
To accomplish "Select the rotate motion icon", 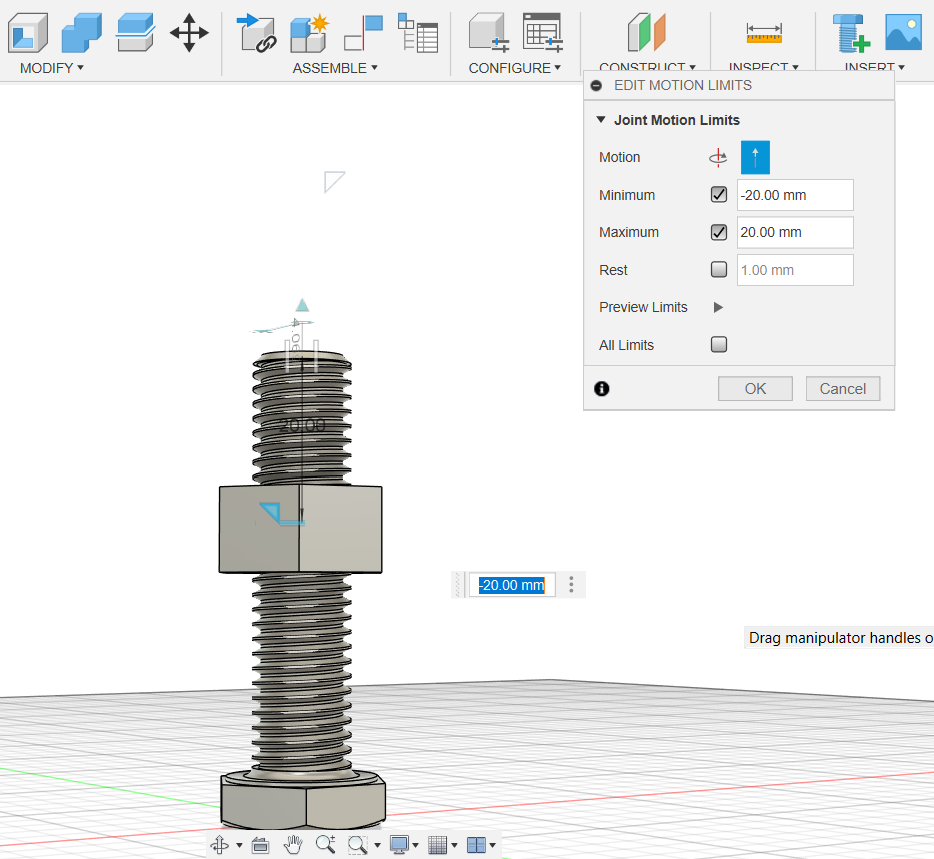I will click(717, 157).
